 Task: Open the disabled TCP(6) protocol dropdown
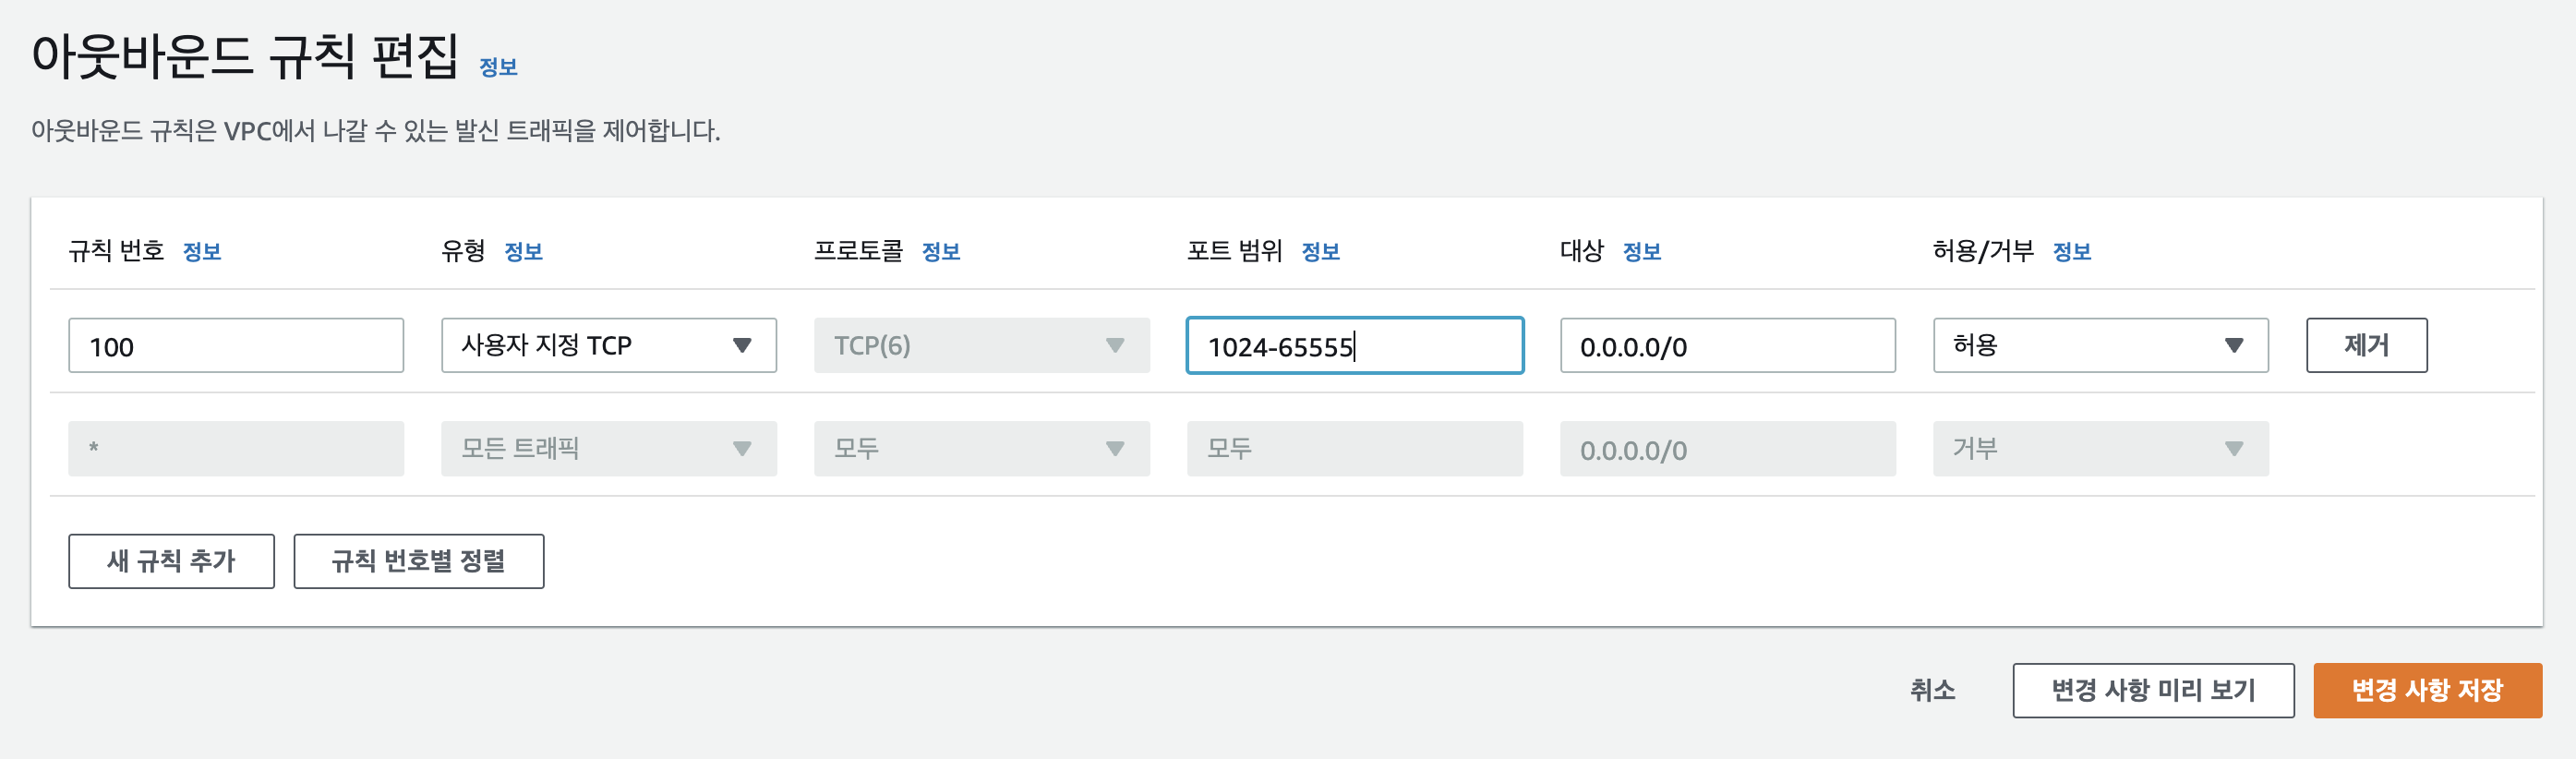point(982,346)
